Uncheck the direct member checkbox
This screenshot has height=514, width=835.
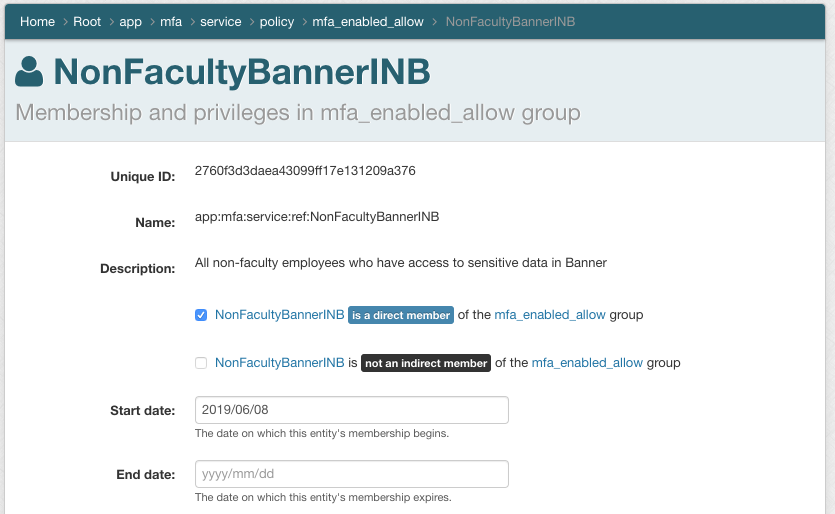coord(201,315)
